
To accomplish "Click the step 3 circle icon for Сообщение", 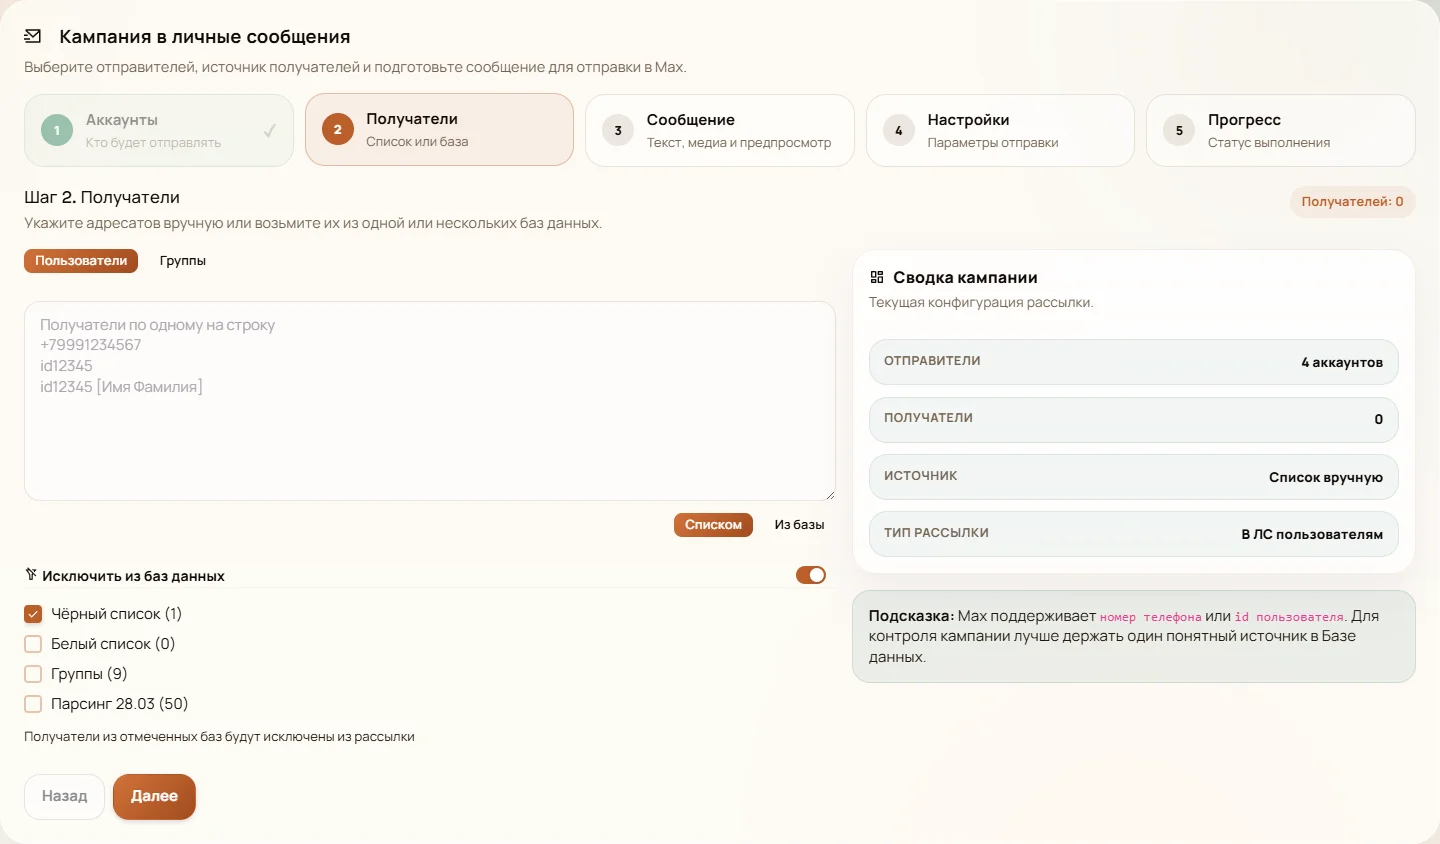I will click(618, 130).
